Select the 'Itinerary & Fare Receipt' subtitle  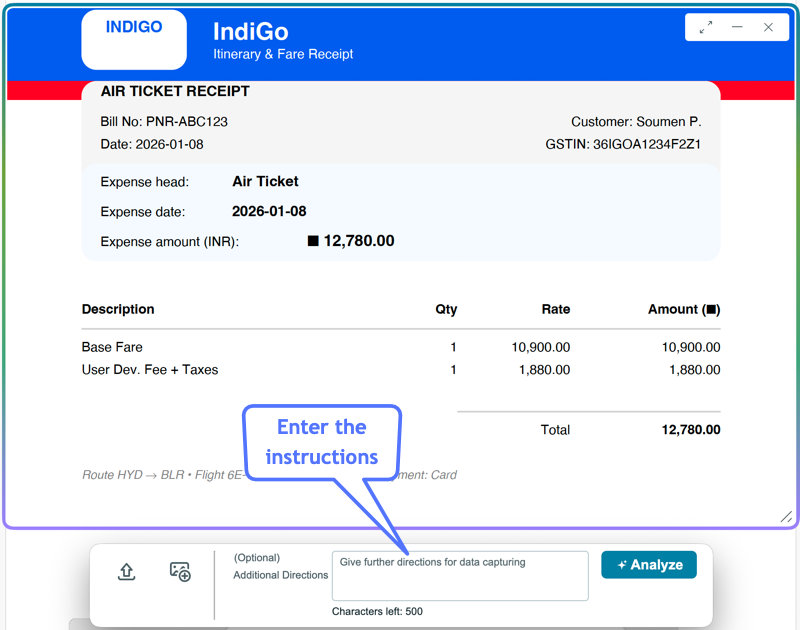pyautogui.click(x=283, y=54)
